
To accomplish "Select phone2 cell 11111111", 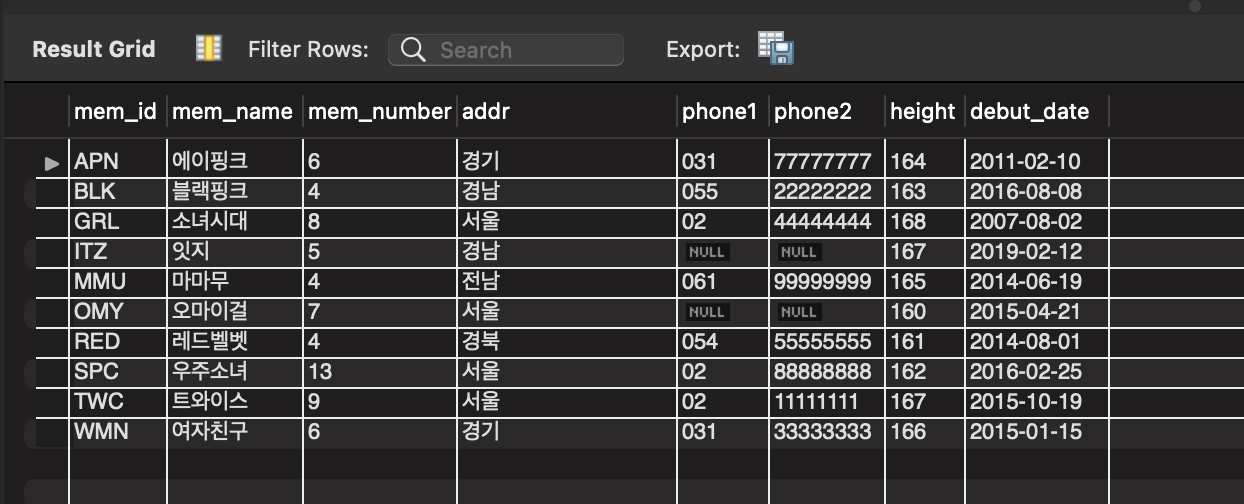I will [x=826, y=402].
